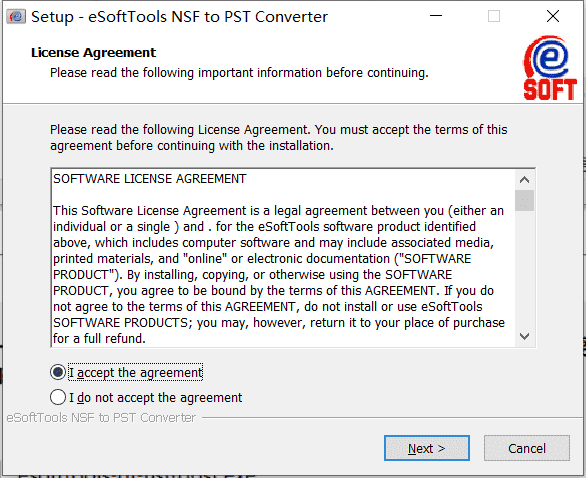Minimize the setup window
Viewport: 586px width, 478px height.
pyautogui.click(x=436, y=16)
